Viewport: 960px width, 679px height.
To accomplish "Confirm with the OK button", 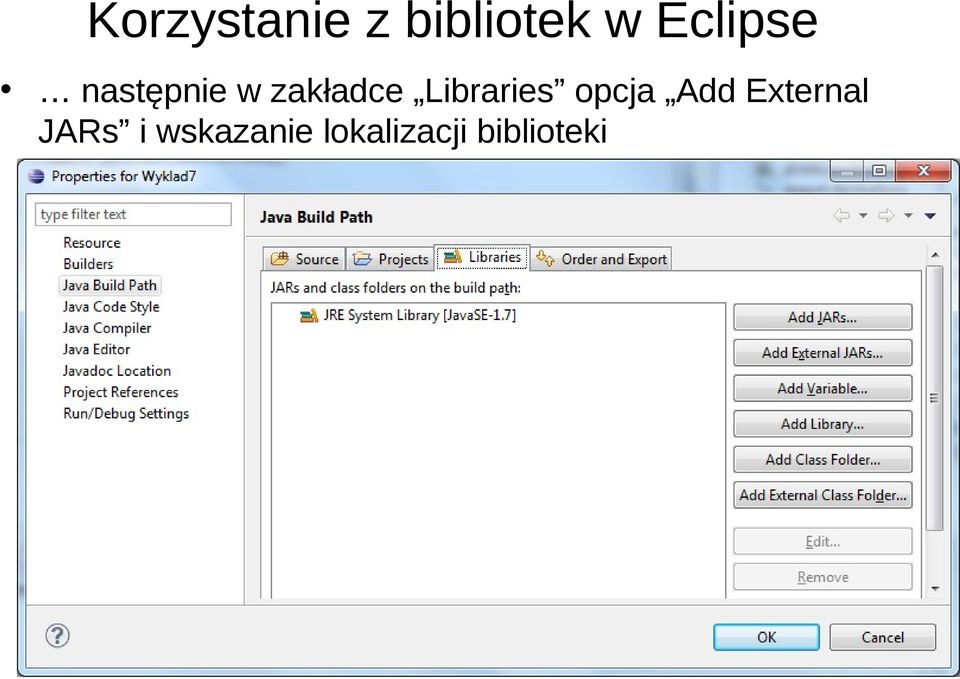I will pos(766,637).
